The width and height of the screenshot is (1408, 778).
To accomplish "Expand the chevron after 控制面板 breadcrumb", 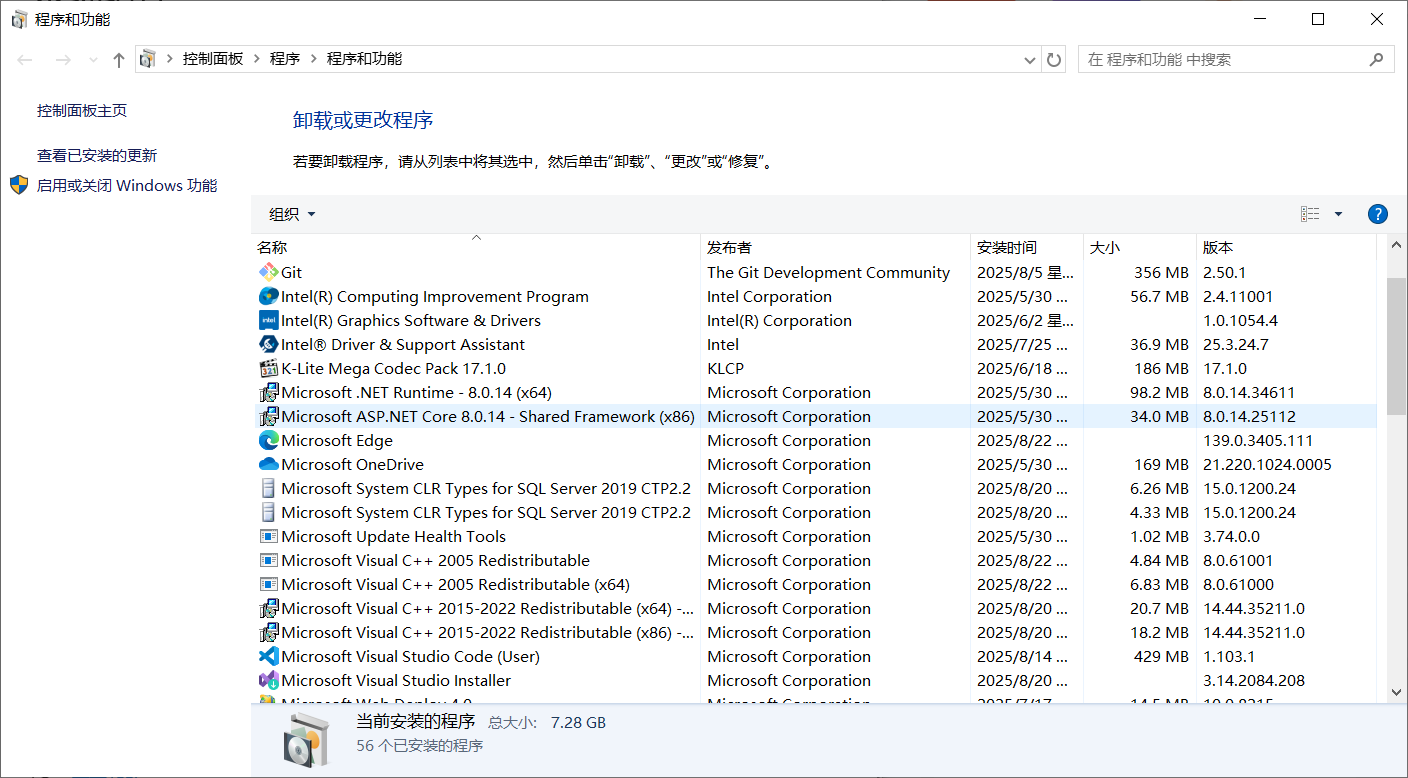I will 256,59.
